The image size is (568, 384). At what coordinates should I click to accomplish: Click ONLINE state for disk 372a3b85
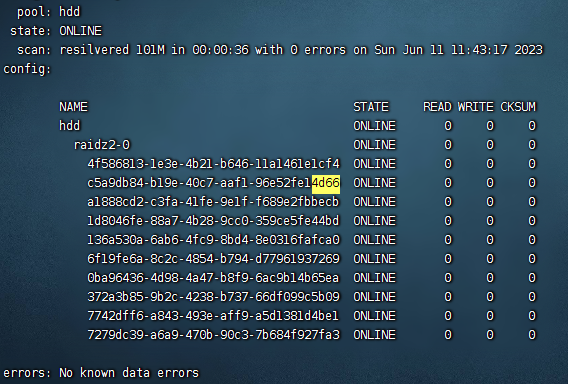coord(375,297)
